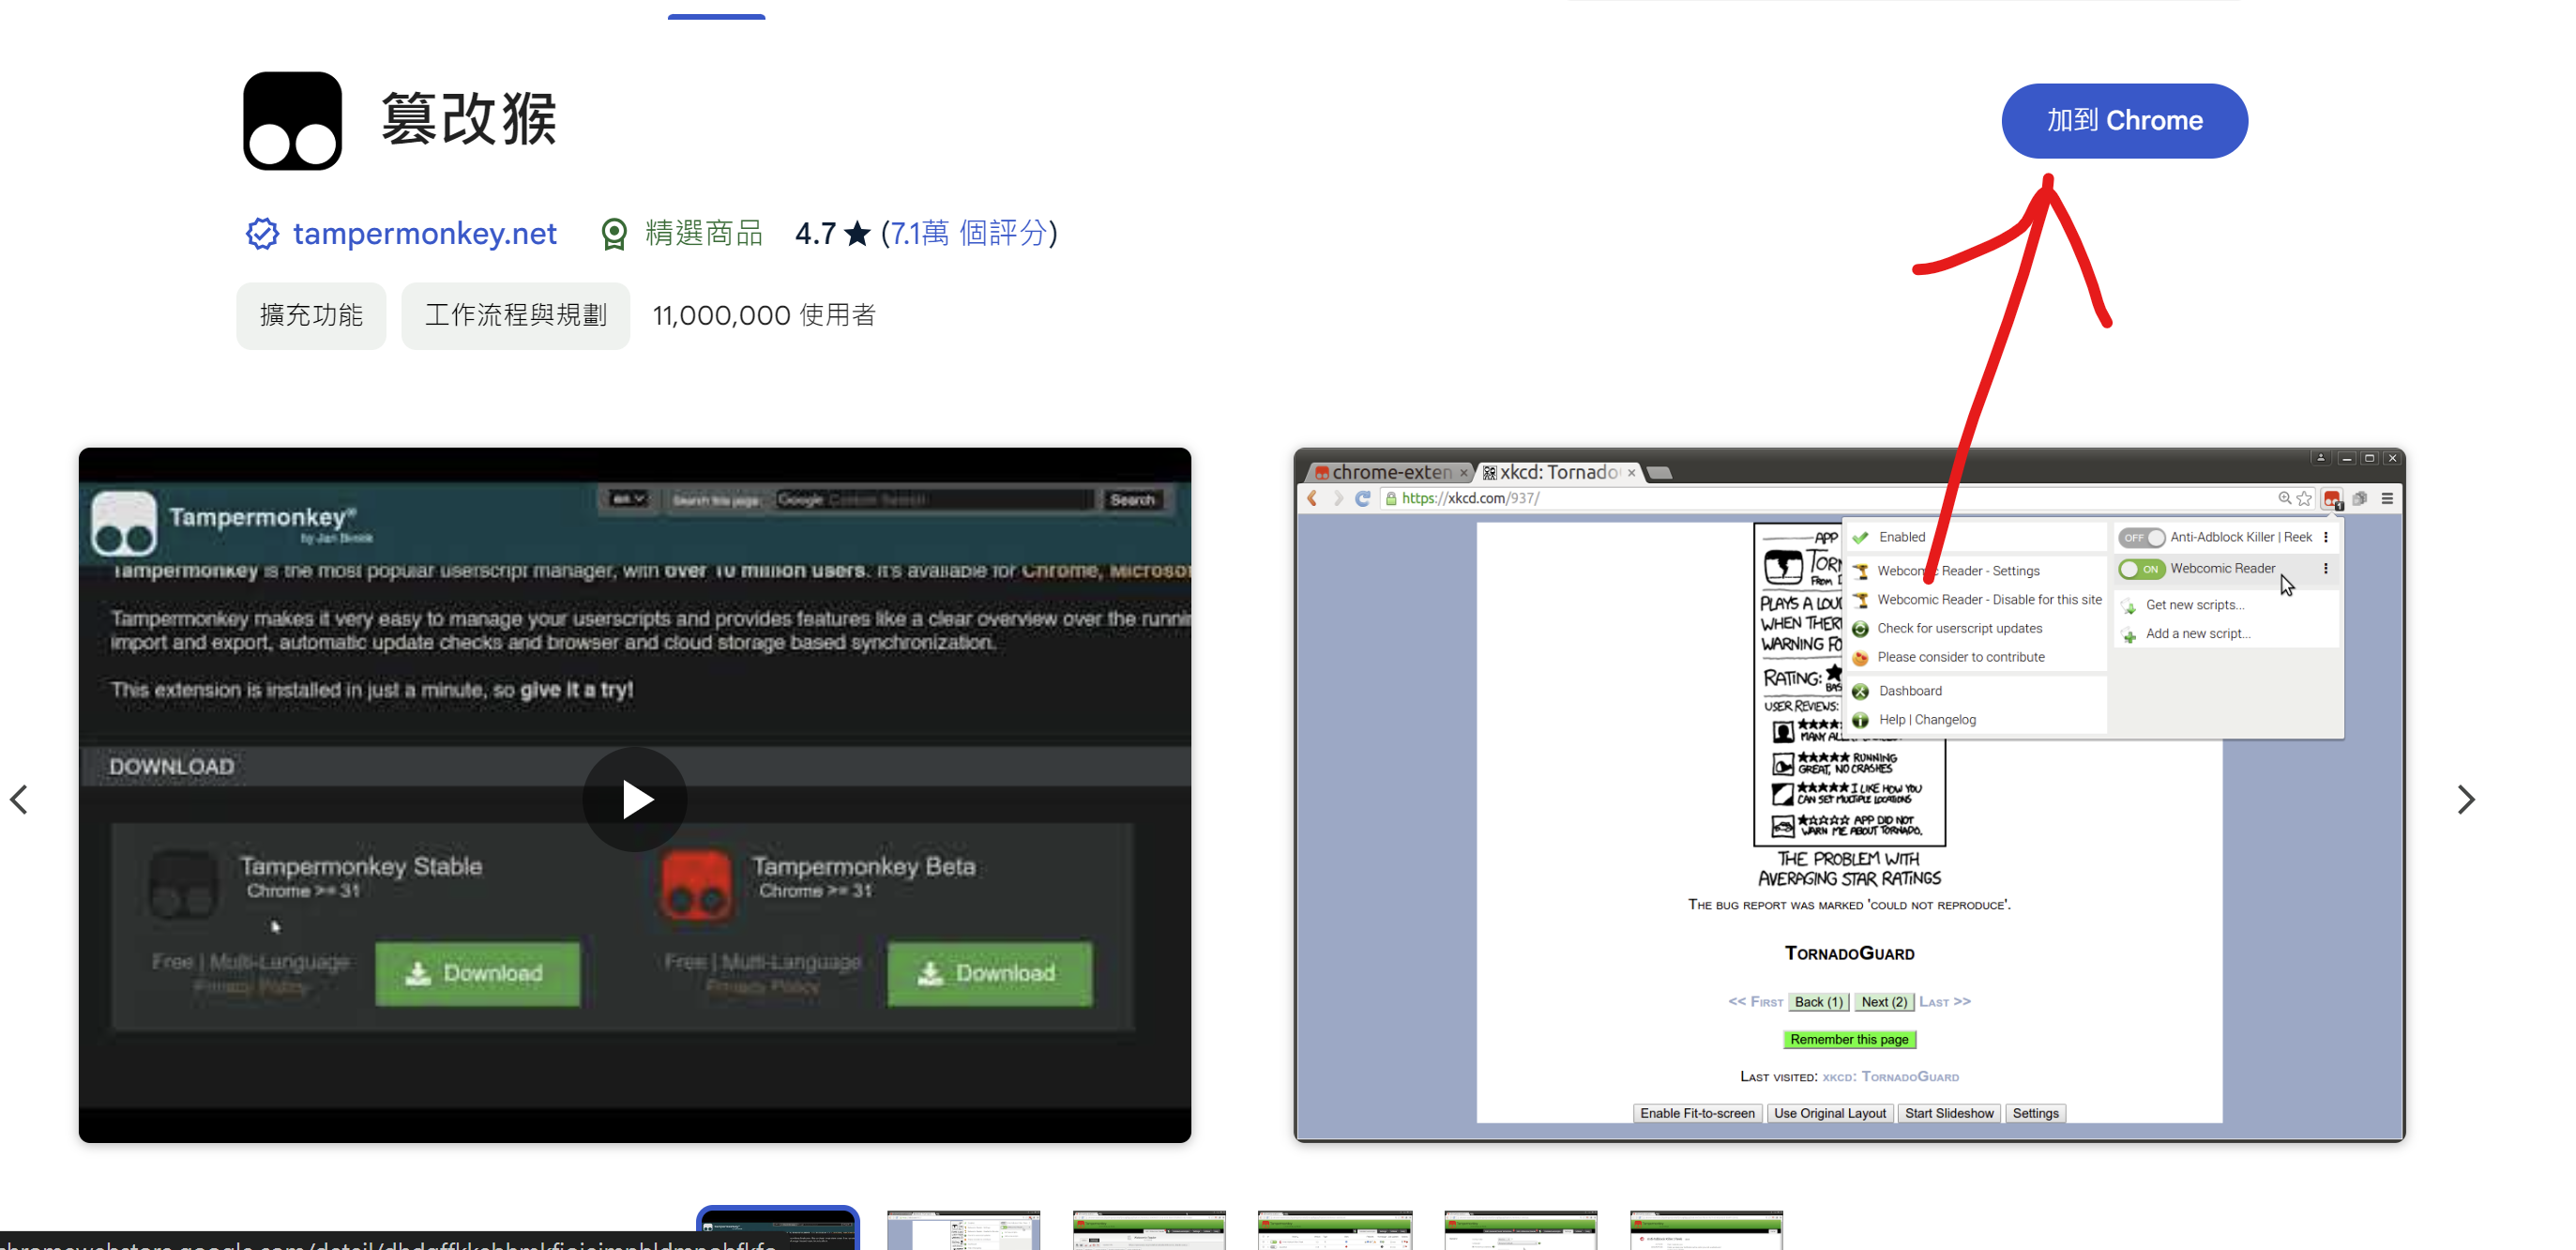This screenshot has height=1250, width=2576.
Task: Play the Tampermonkey promo video
Action: [634, 799]
